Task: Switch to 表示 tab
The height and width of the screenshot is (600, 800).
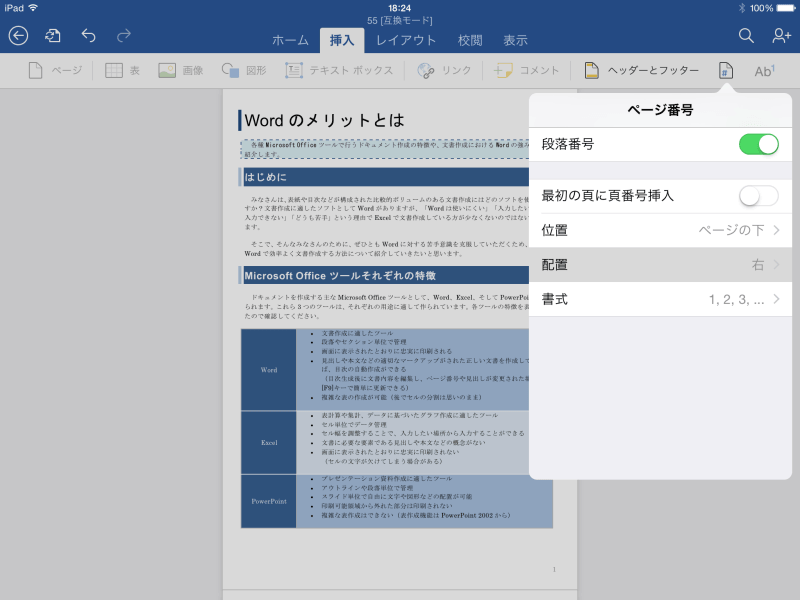Action: [515, 40]
